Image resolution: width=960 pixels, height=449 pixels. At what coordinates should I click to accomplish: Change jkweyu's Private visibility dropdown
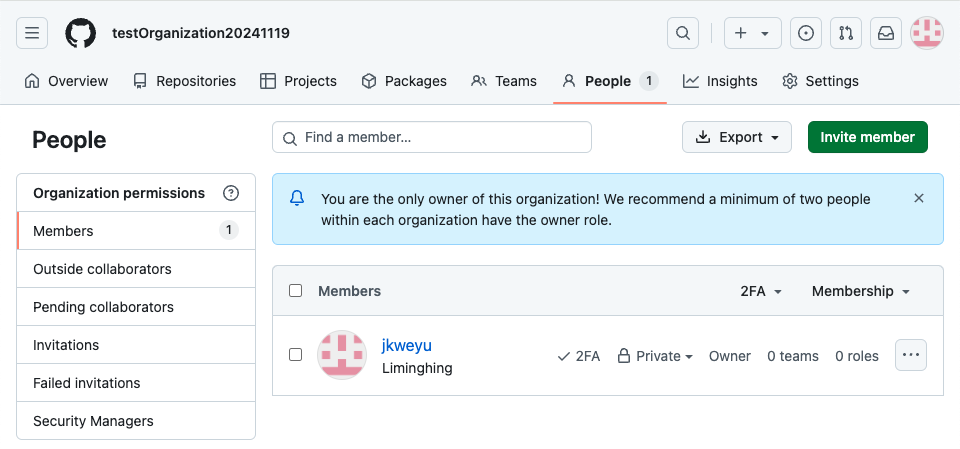(655, 356)
